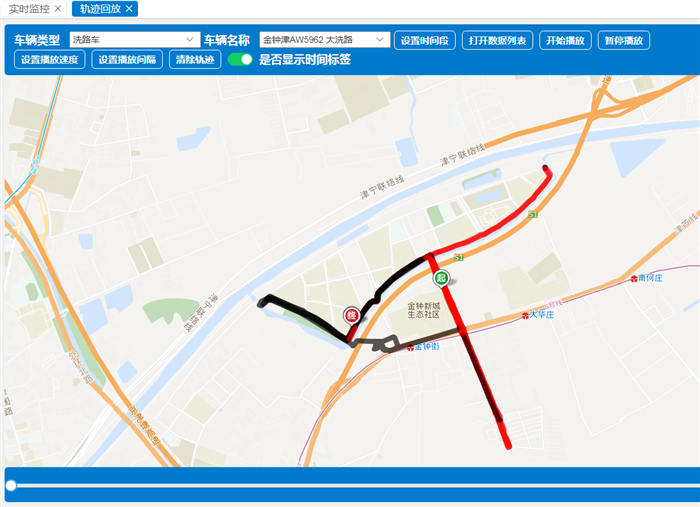This screenshot has width=700, height=507.
Task: Click the 大毕庄 metro station icon
Action: coord(525,316)
